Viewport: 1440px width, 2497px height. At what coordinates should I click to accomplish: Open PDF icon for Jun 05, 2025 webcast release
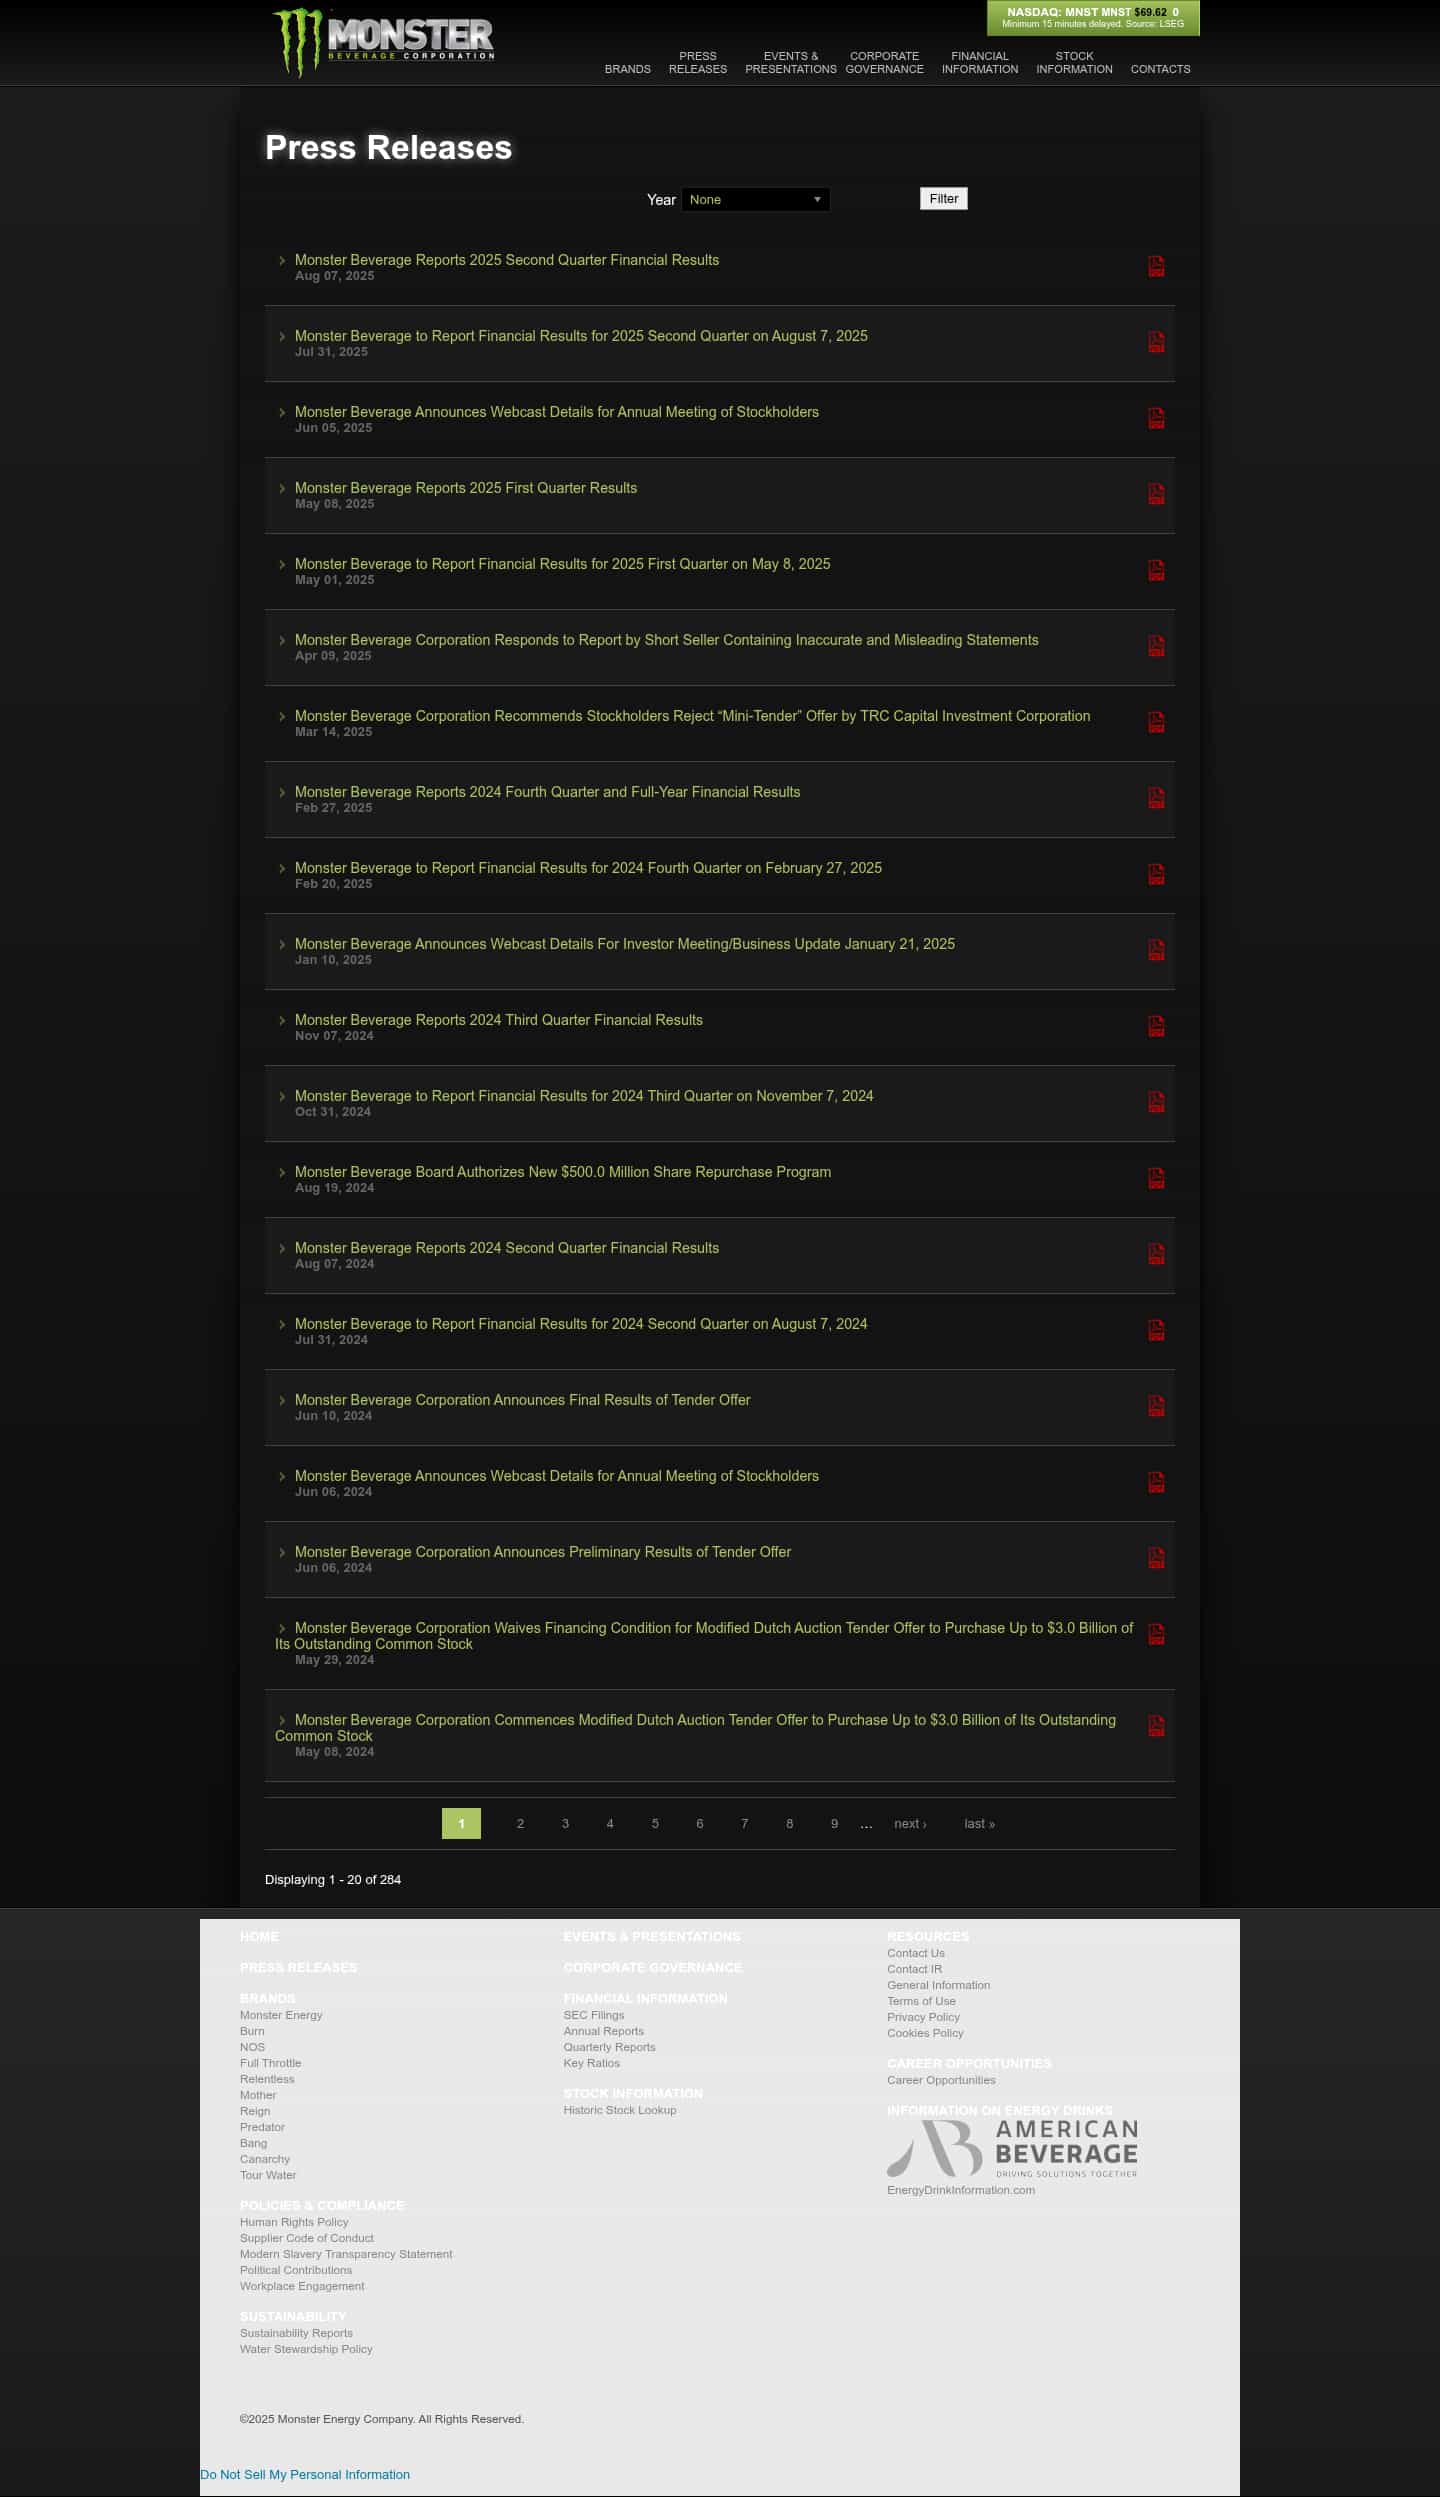[1156, 418]
